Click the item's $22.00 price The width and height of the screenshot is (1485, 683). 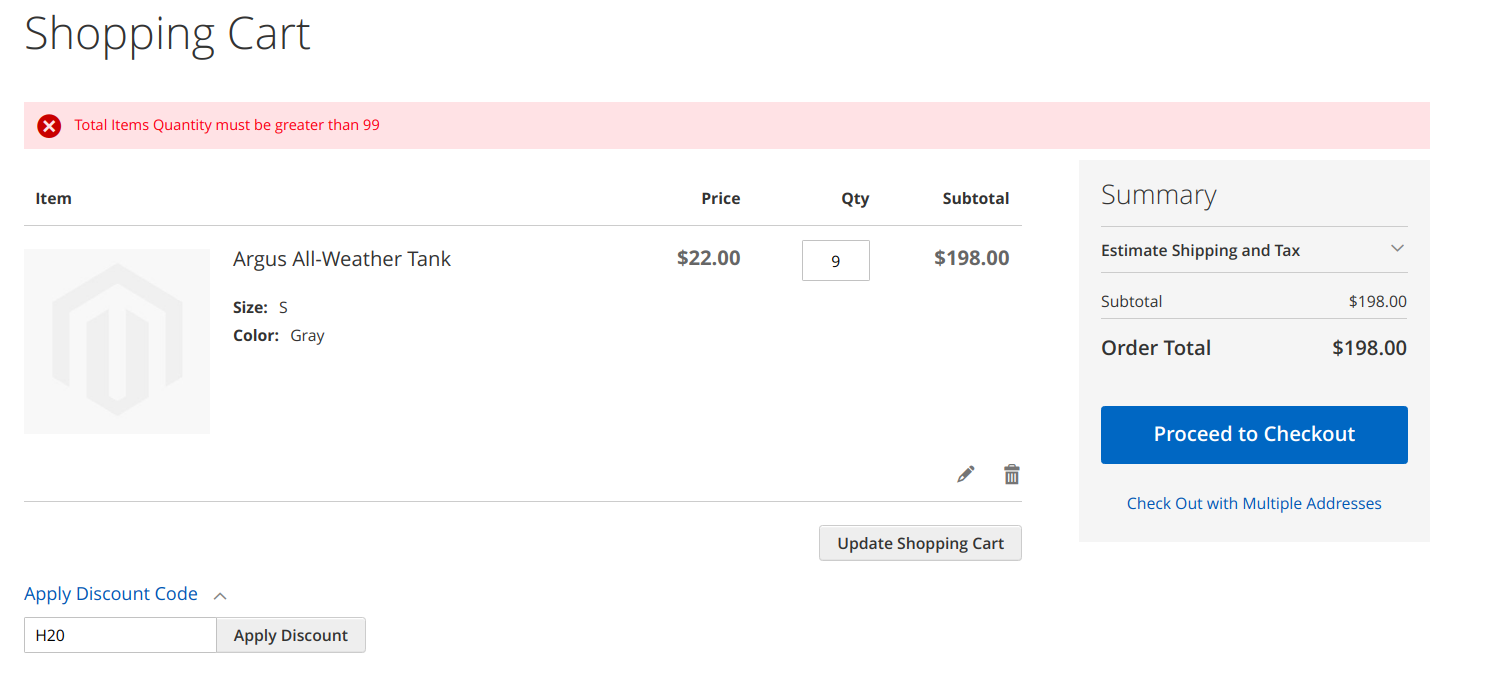point(708,258)
